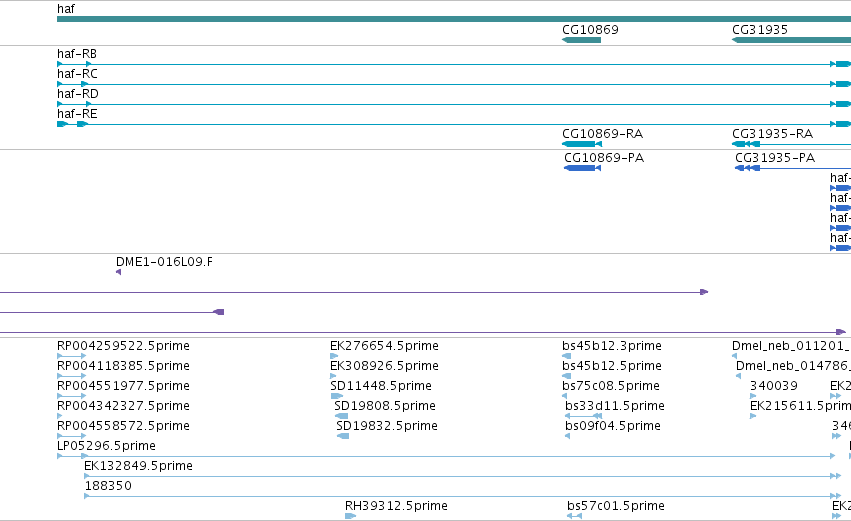Click the bs57c01.5prime EST glyph
Viewport: 851px width, 521px height.
[x=574, y=516]
